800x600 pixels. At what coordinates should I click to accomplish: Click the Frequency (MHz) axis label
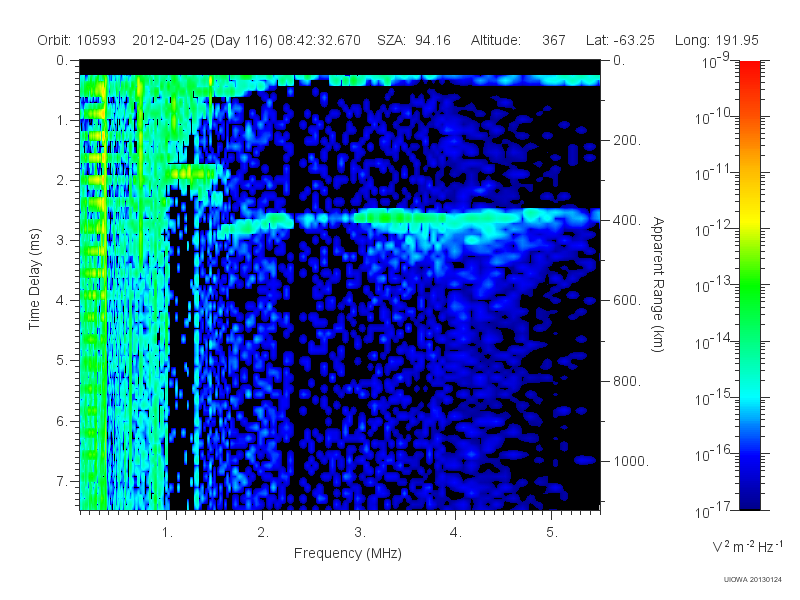pos(347,553)
